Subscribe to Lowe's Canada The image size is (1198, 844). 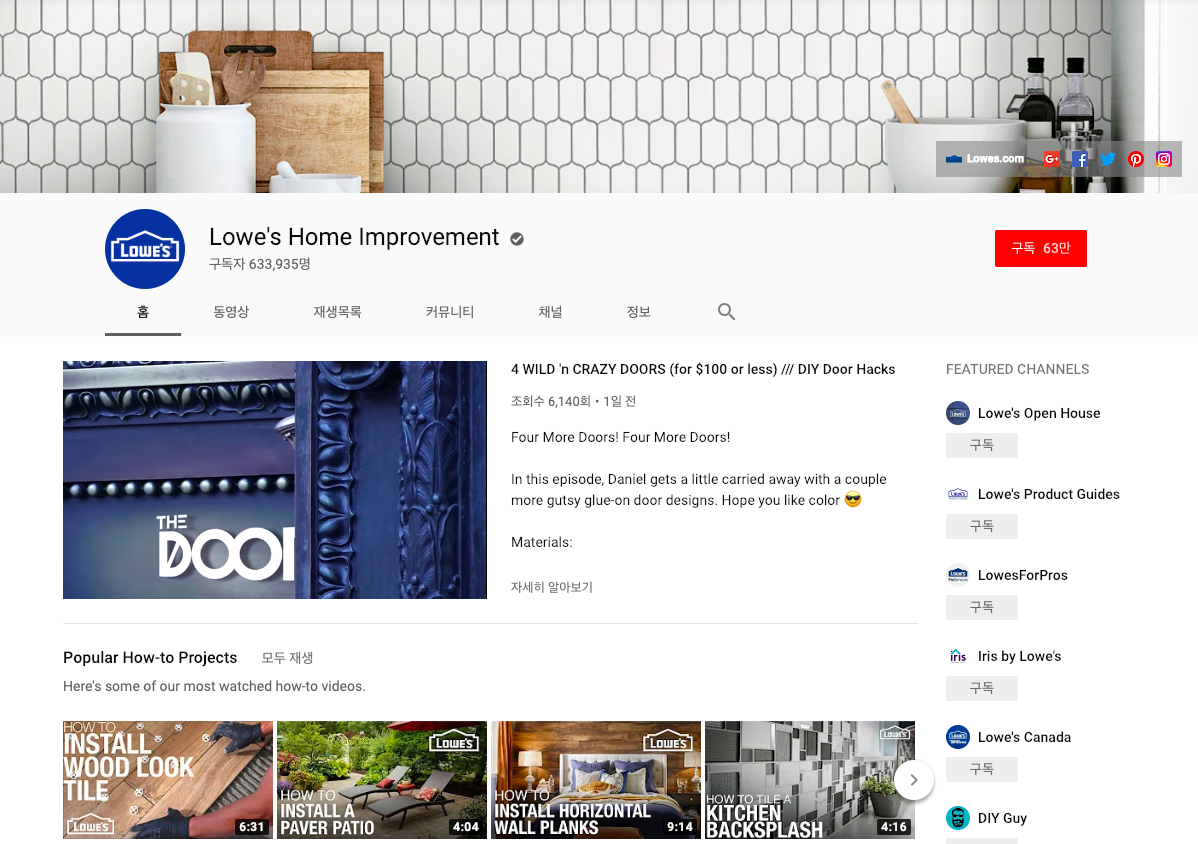pos(982,769)
